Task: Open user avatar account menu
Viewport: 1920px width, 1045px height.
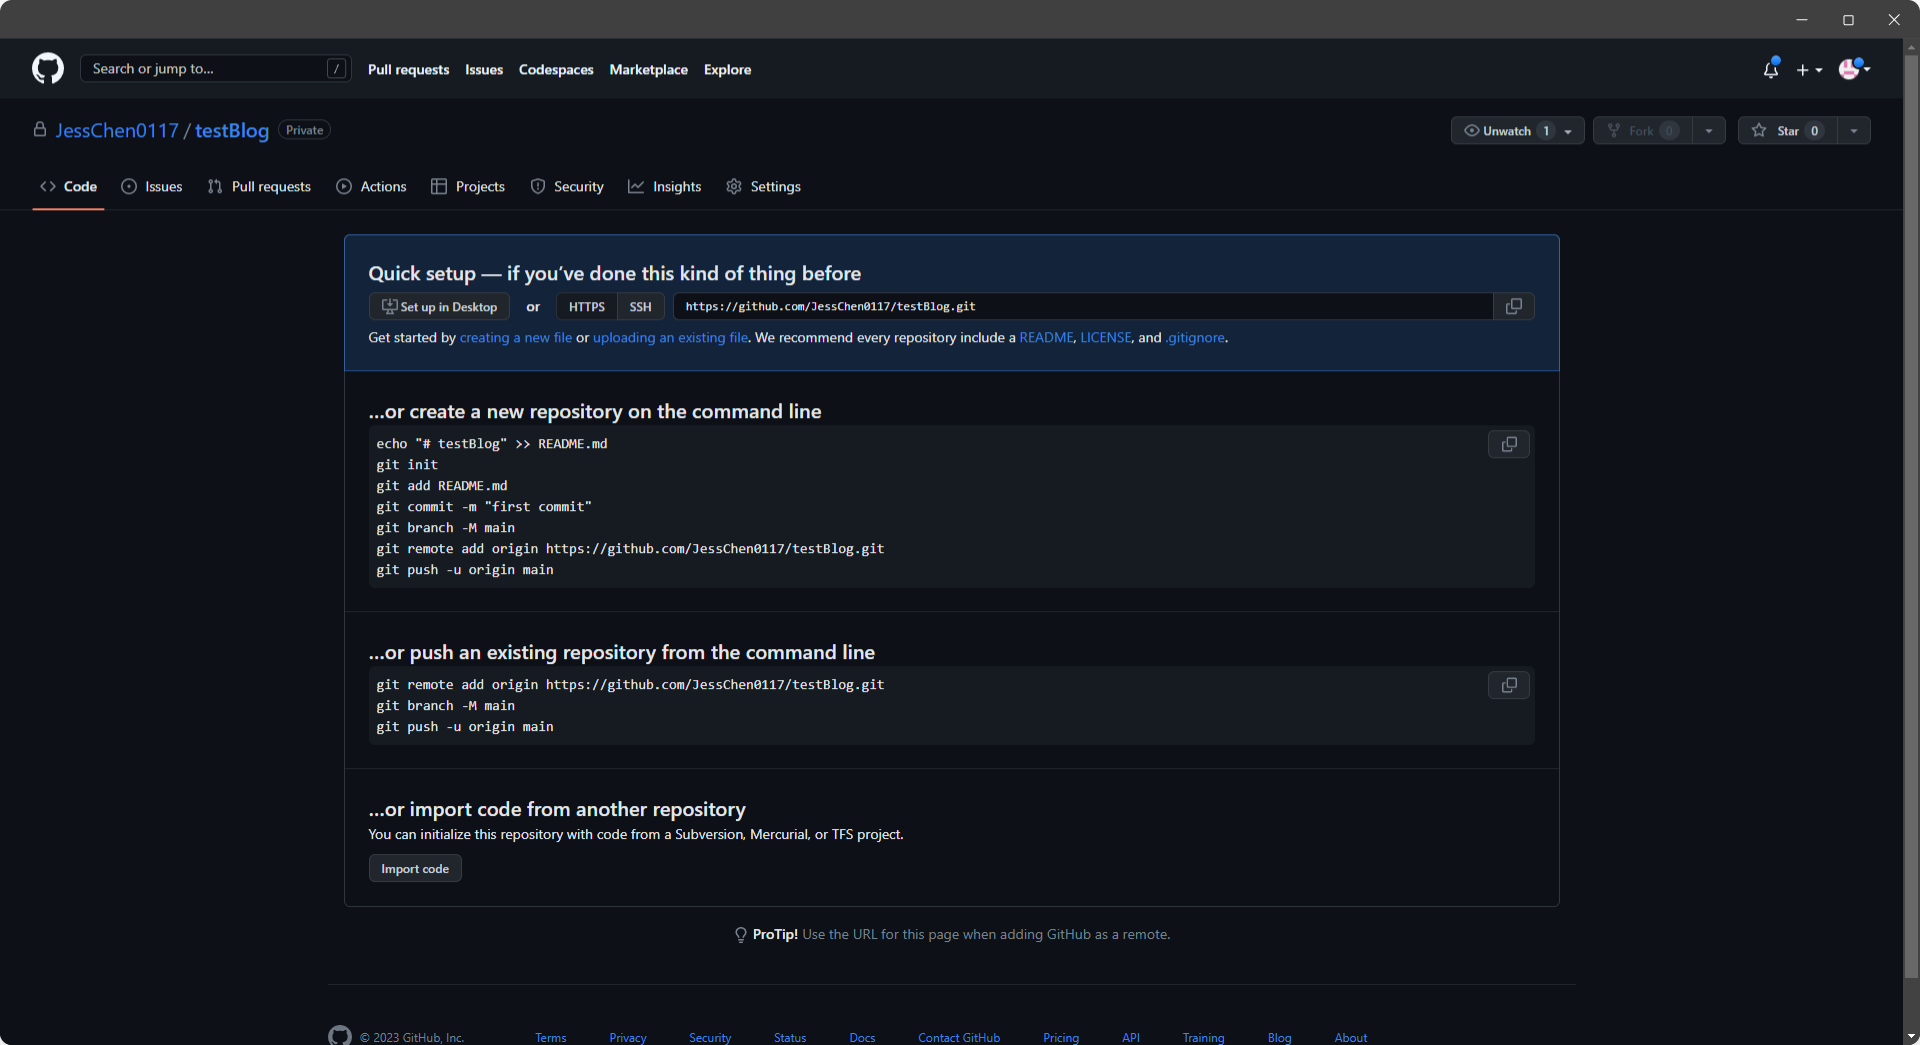Action: 1854,69
